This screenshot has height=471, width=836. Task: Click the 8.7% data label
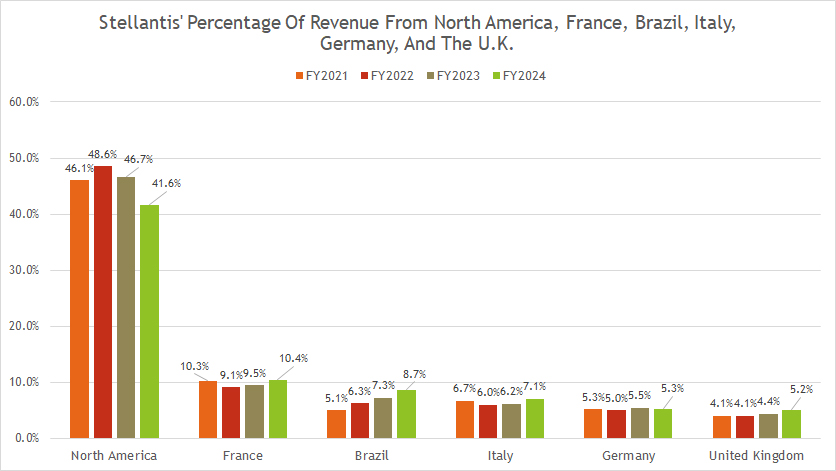[414, 374]
